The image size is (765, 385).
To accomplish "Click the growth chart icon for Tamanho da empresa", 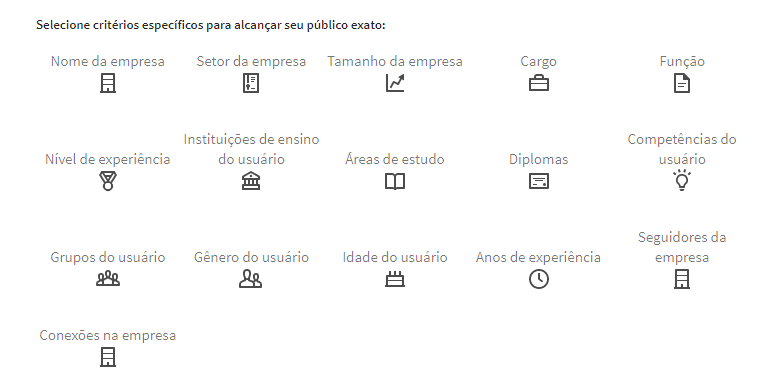I will [395, 83].
